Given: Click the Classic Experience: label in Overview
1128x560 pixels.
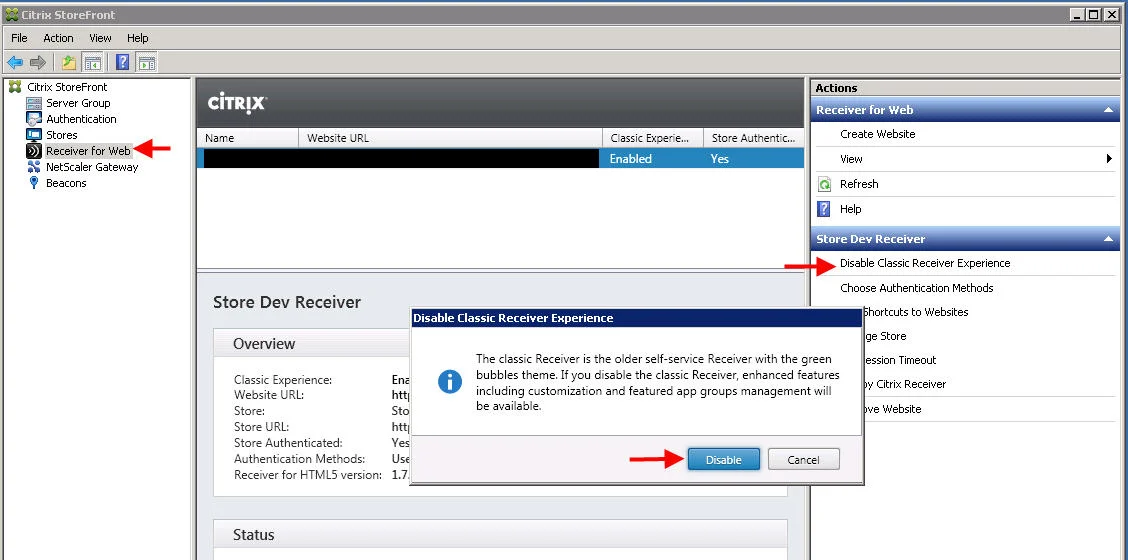Looking at the screenshot, I should [283, 379].
